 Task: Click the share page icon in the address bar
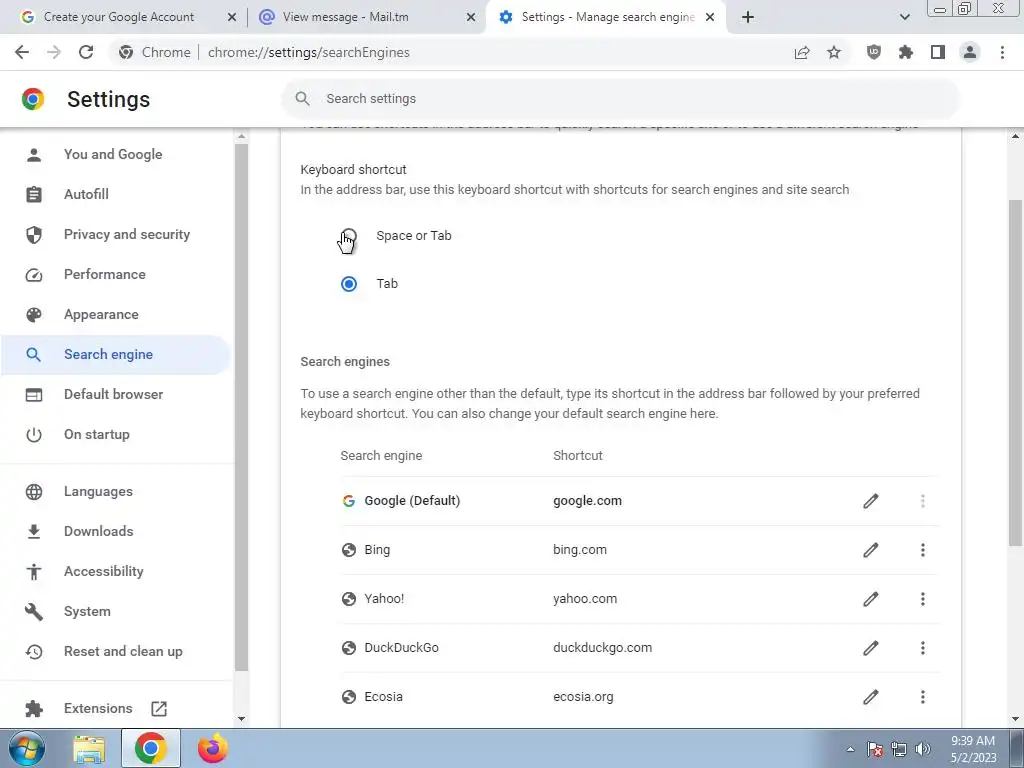802,52
